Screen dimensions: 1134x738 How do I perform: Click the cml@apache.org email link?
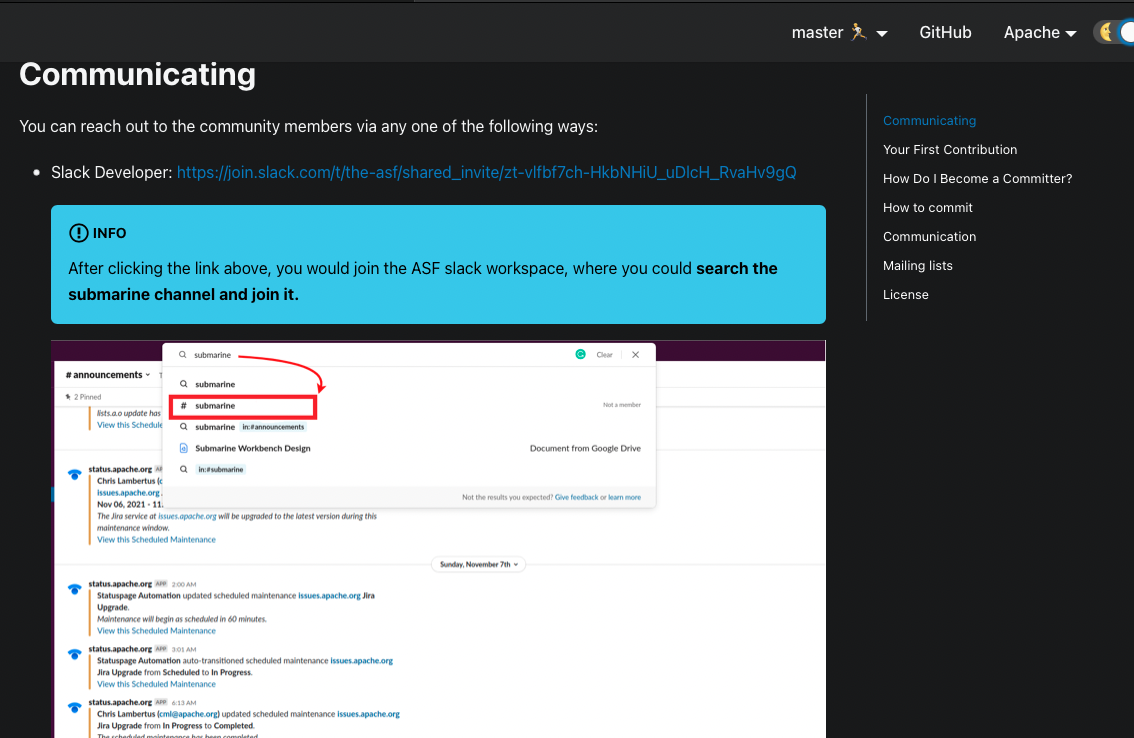[188, 714]
